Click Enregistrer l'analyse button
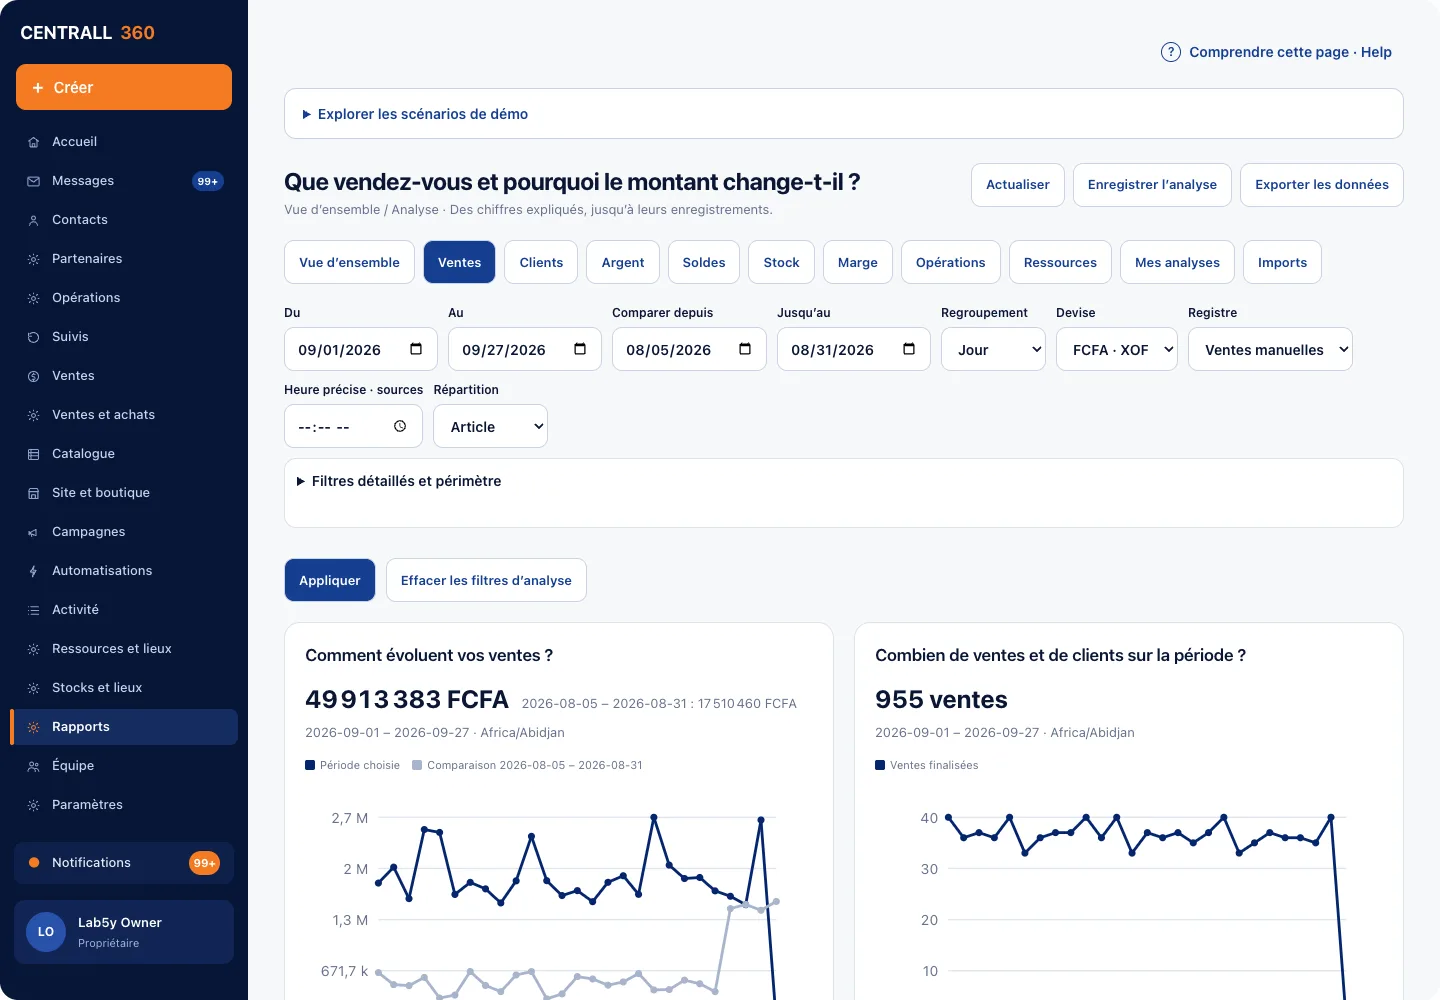1440x1000 pixels. pyautogui.click(x=1152, y=185)
